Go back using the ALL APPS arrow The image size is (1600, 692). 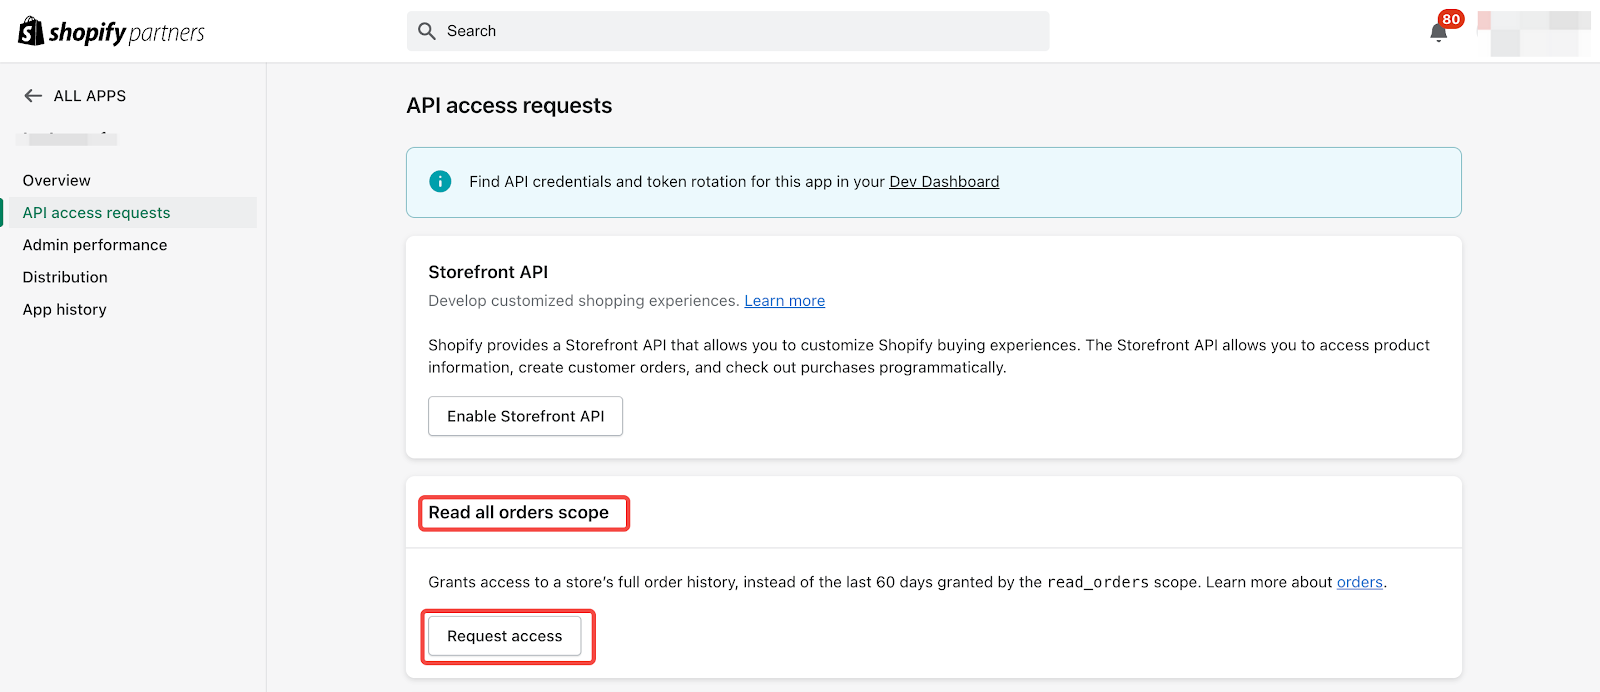33,96
